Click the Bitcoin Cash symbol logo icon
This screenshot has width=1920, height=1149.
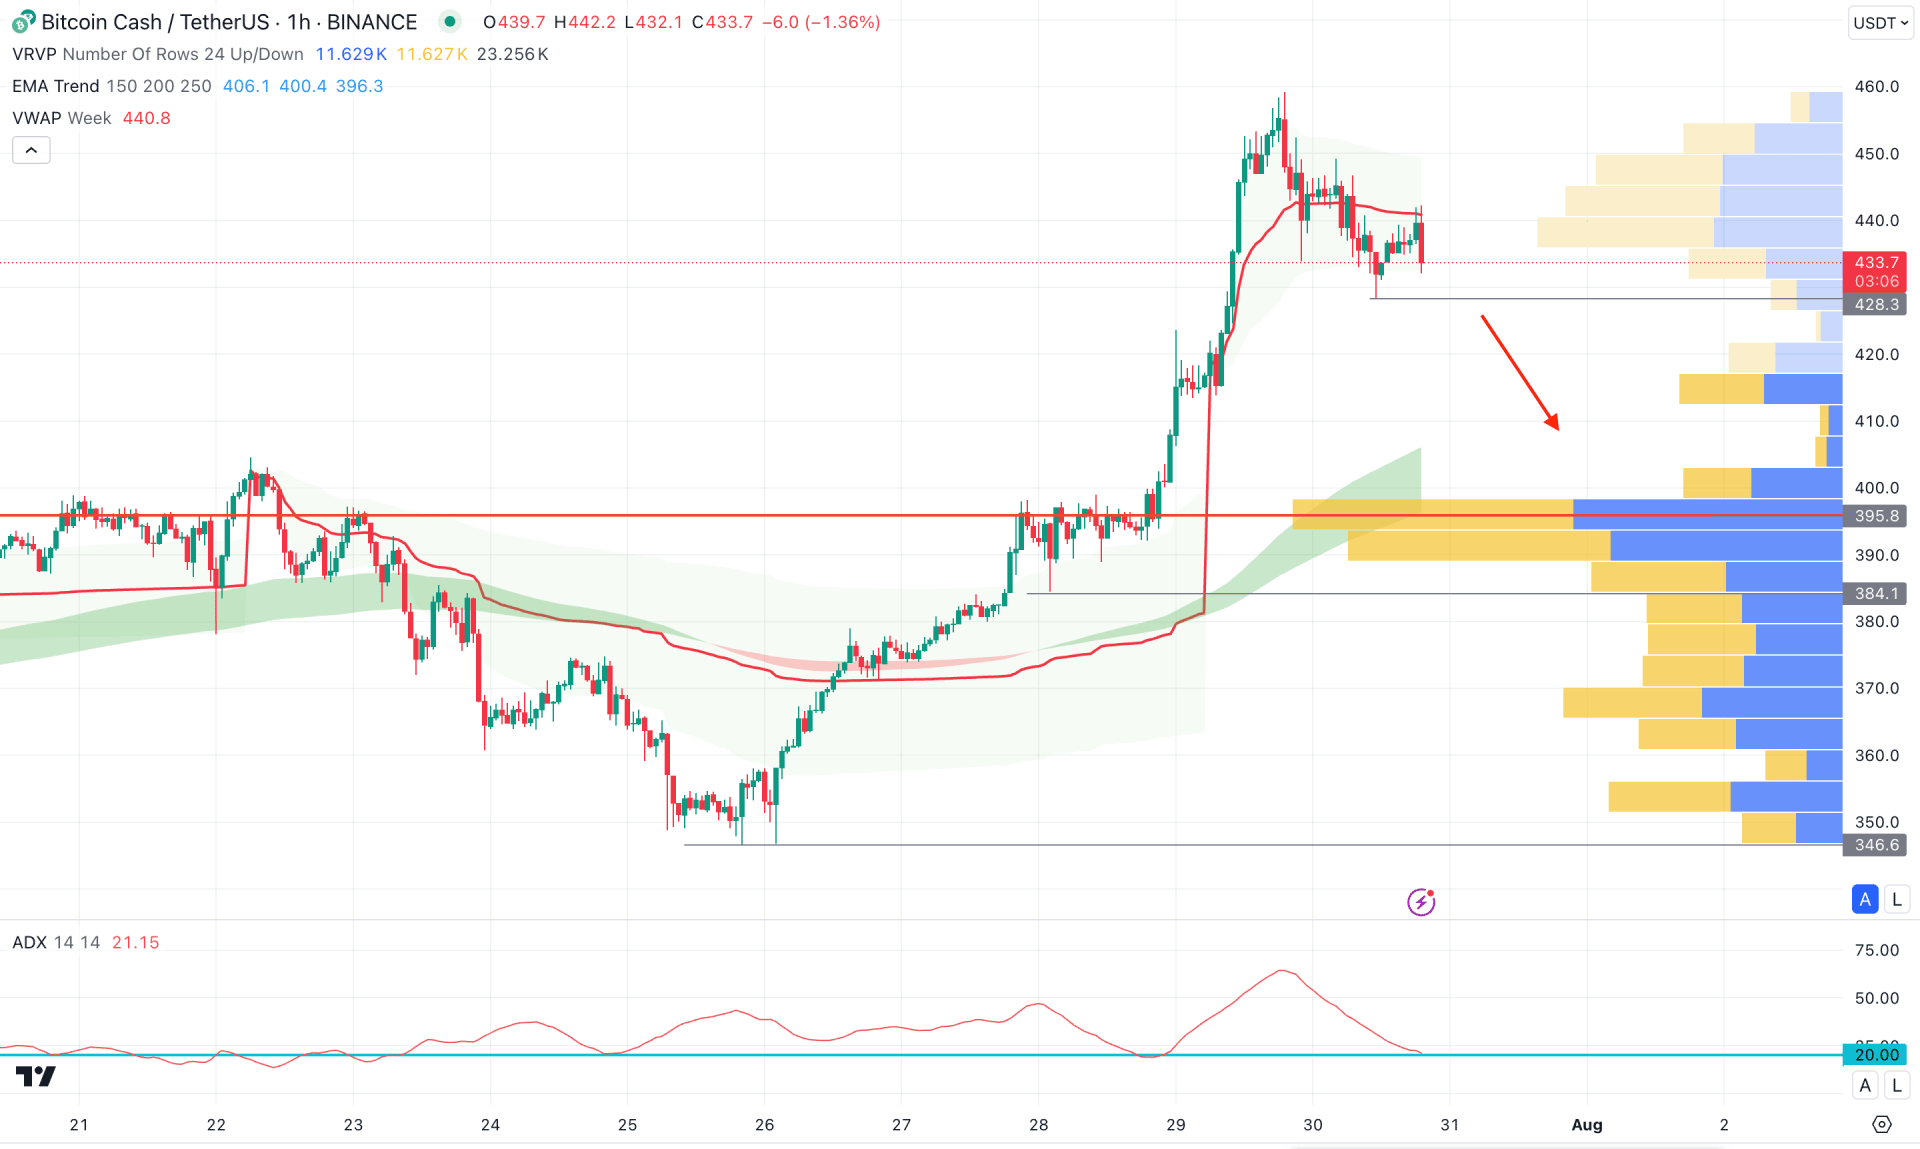[x=23, y=21]
